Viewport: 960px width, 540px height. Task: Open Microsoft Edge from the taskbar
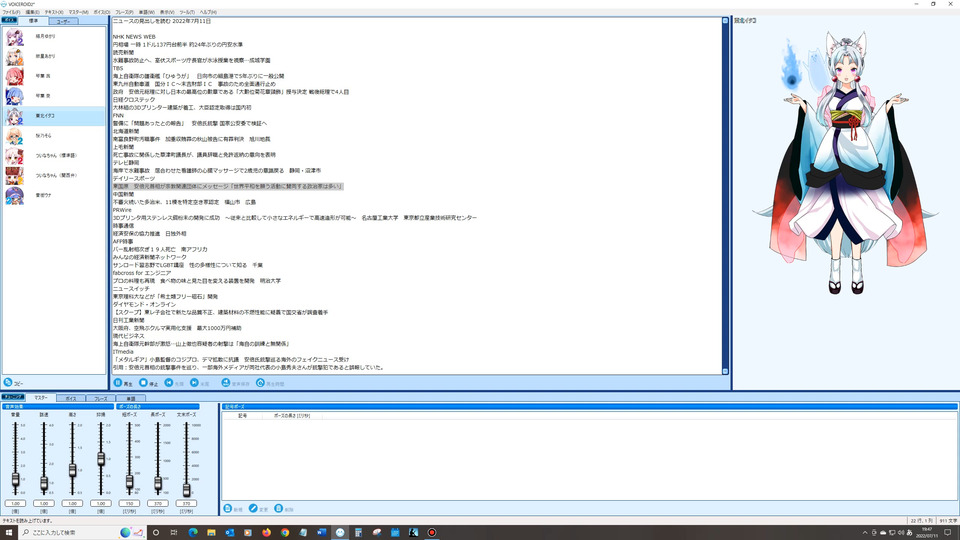193,532
